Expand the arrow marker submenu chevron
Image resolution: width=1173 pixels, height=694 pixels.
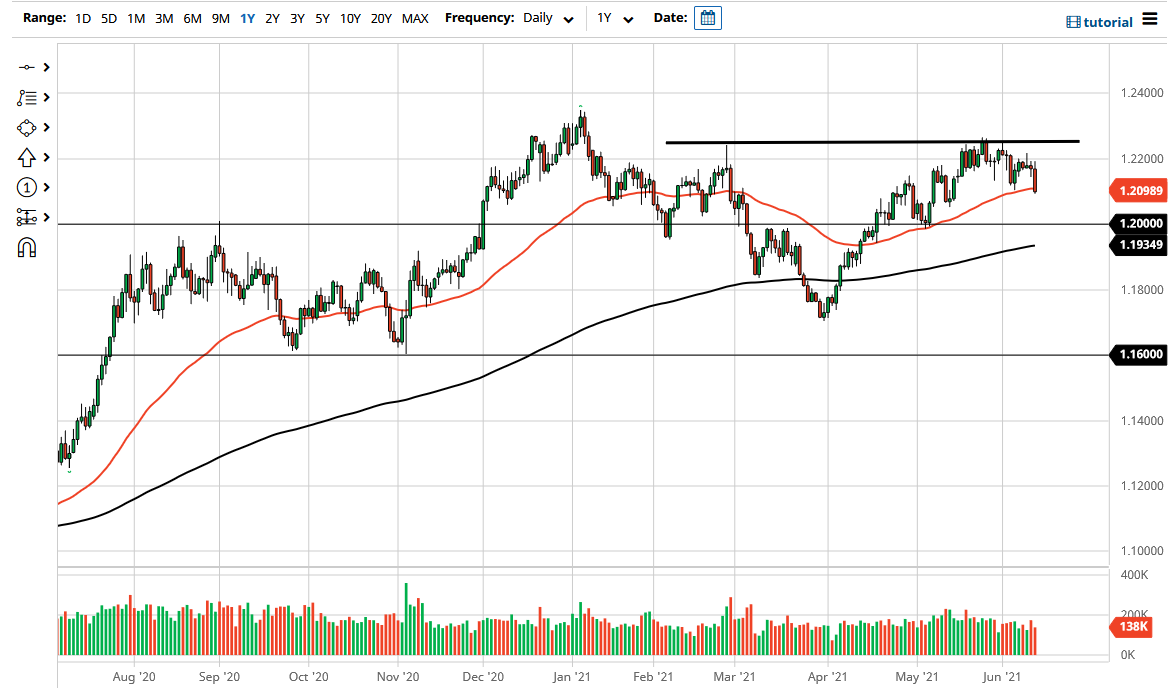46,157
